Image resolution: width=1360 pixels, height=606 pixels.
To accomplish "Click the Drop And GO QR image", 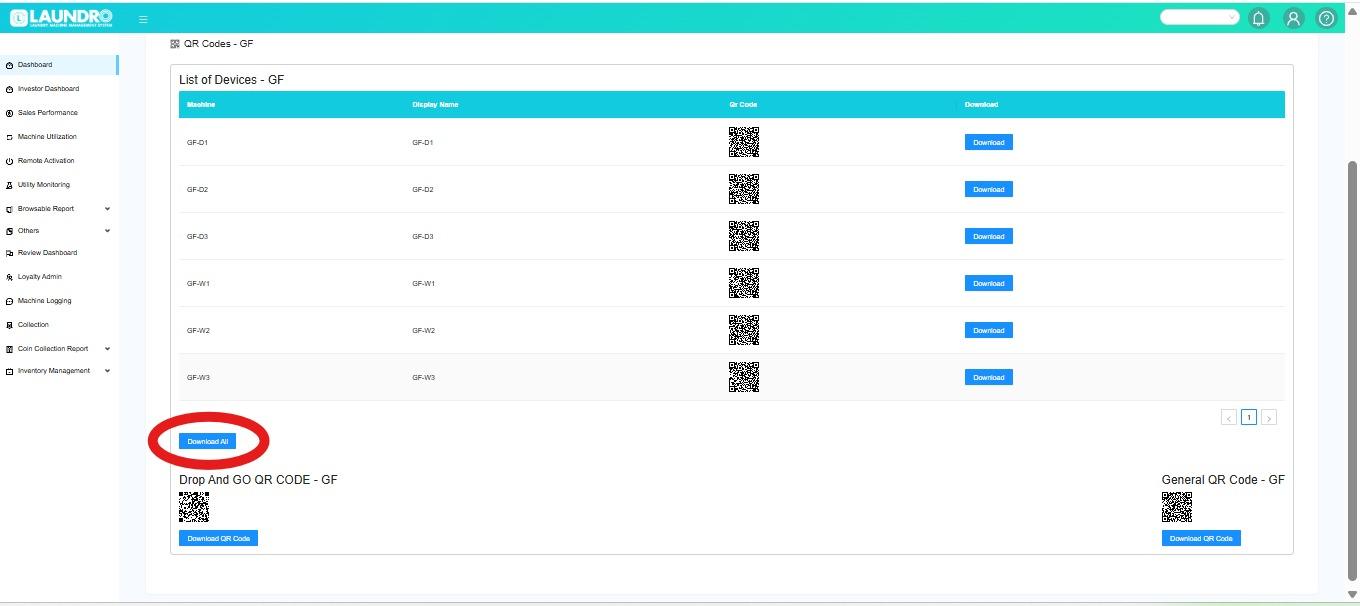I will 194,507.
